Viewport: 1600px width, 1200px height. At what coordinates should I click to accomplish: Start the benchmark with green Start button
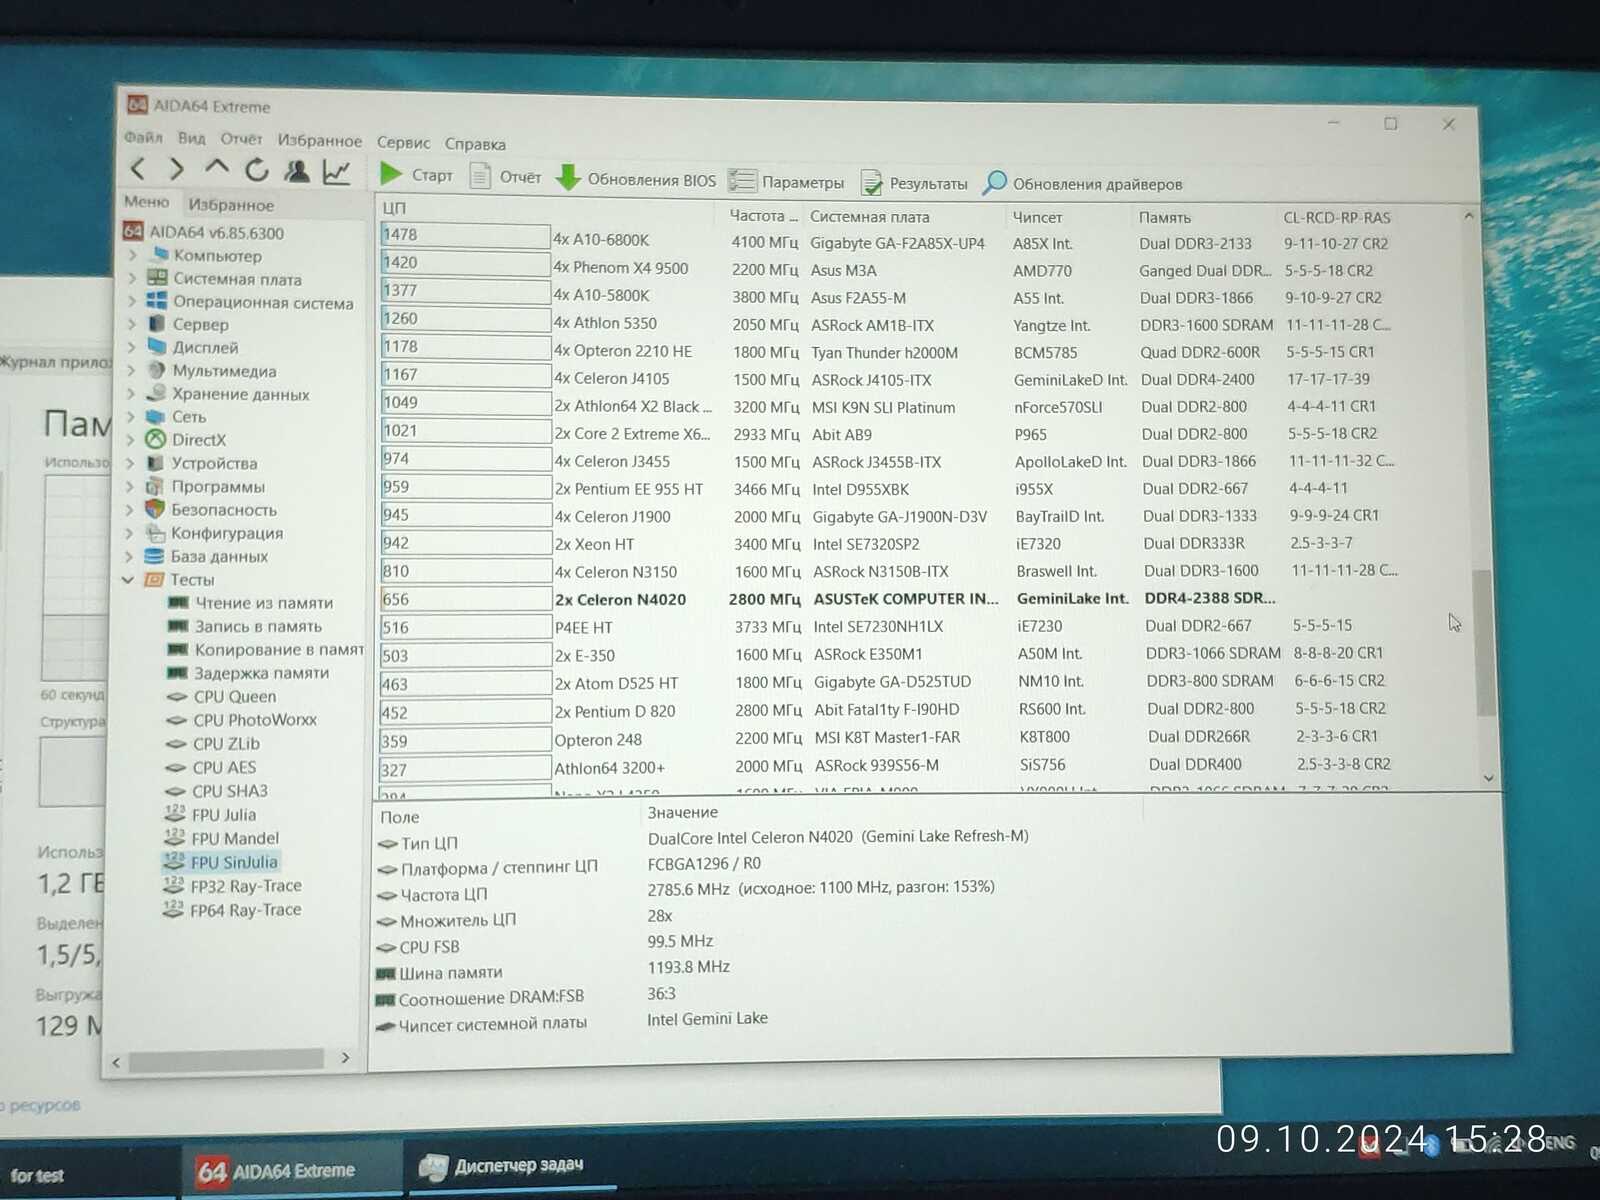(x=416, y=175)
